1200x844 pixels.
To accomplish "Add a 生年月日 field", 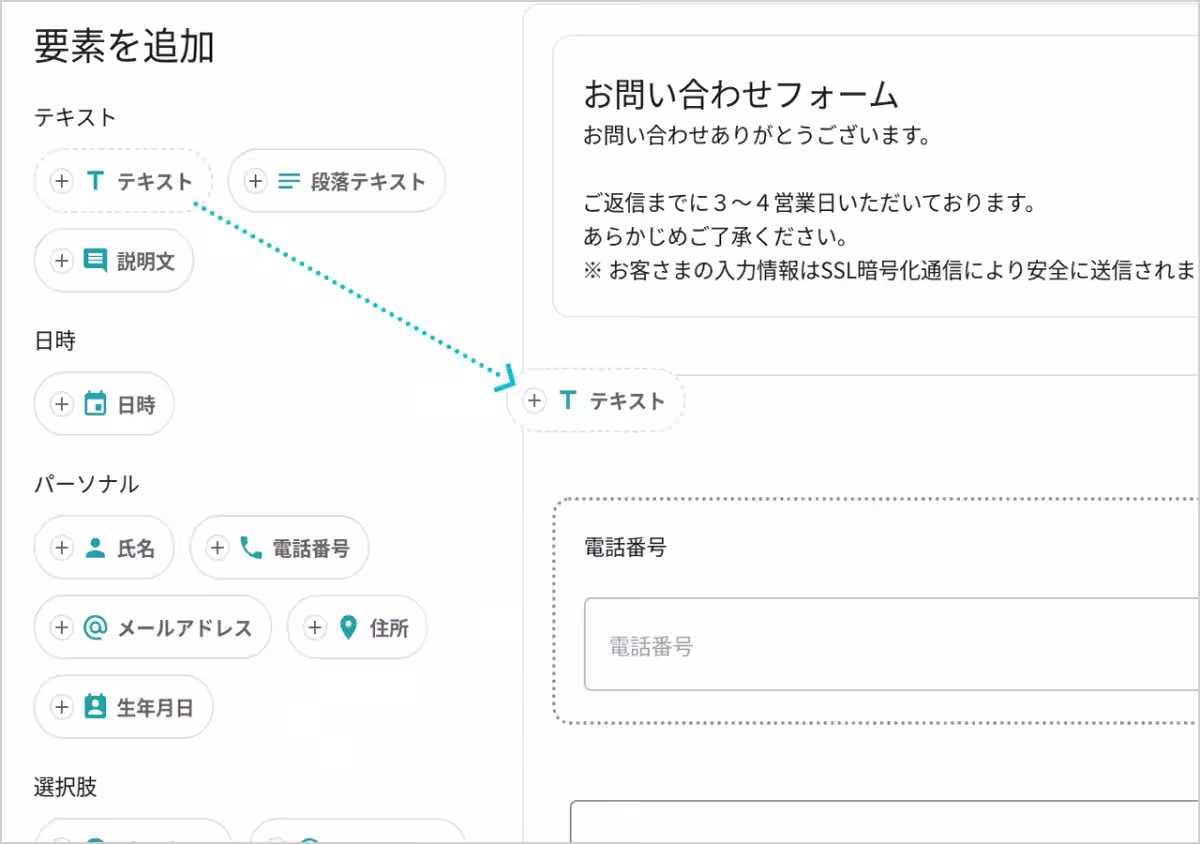I will [123, 707].
